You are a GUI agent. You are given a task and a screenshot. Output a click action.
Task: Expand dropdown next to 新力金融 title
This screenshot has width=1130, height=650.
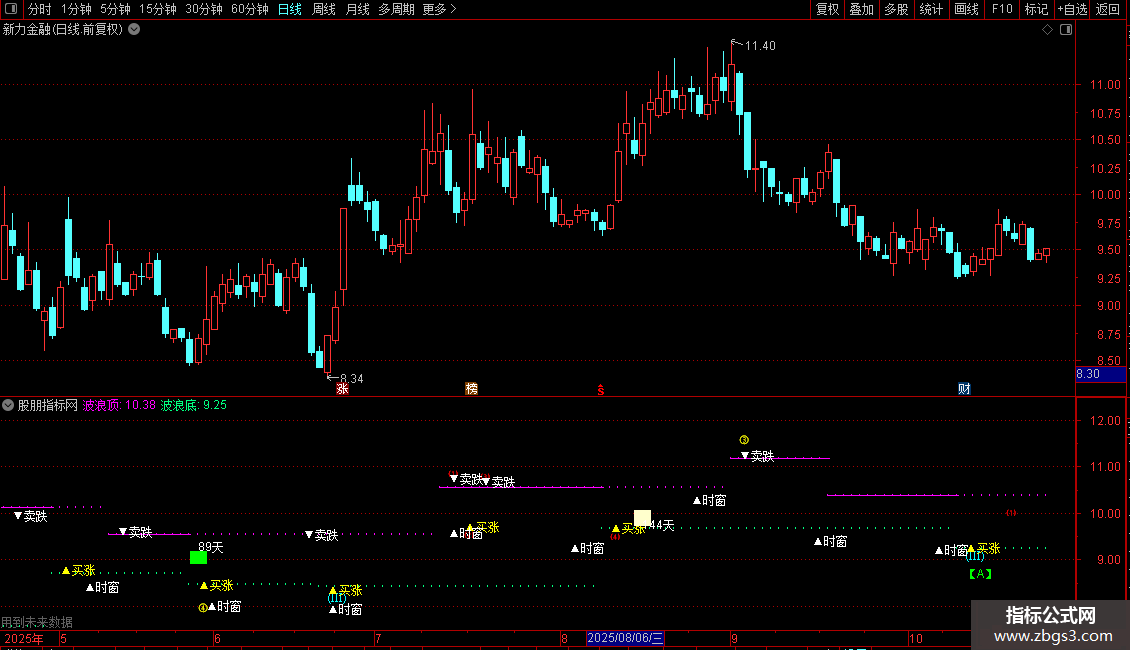coord(134,30)
